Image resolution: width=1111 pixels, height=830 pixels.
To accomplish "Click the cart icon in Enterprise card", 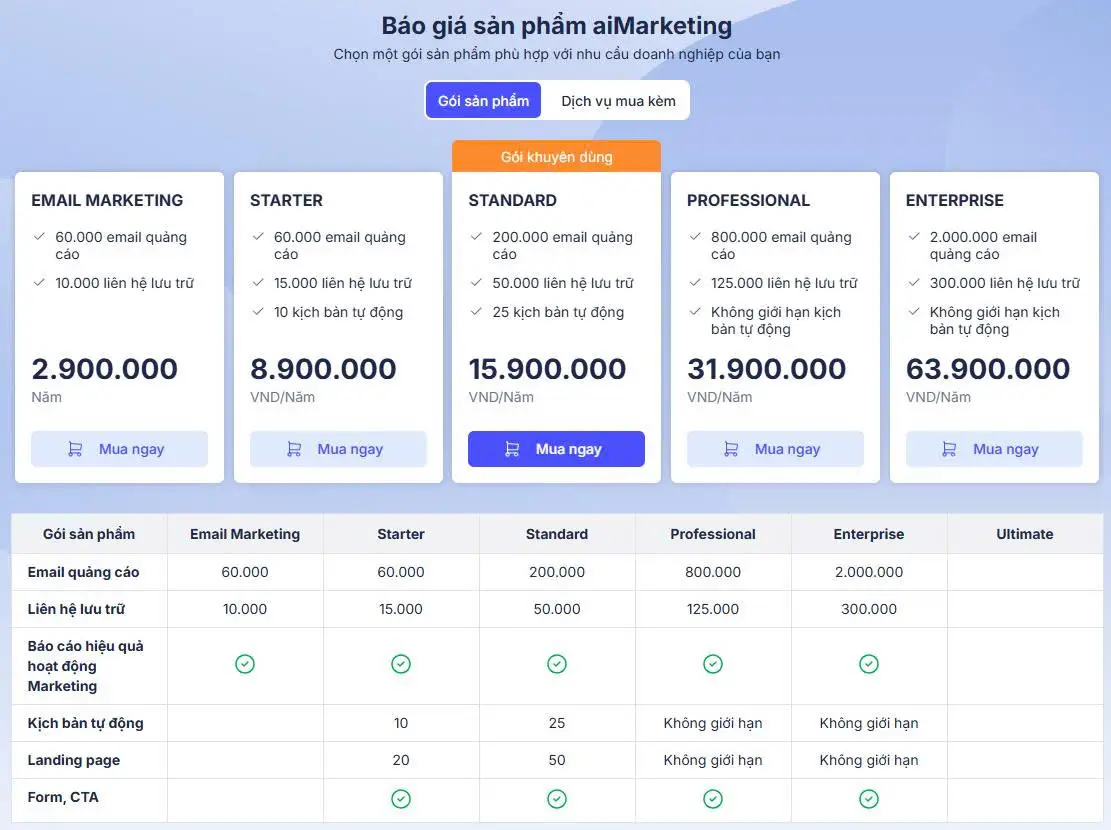I will click(x=949, y=449).
